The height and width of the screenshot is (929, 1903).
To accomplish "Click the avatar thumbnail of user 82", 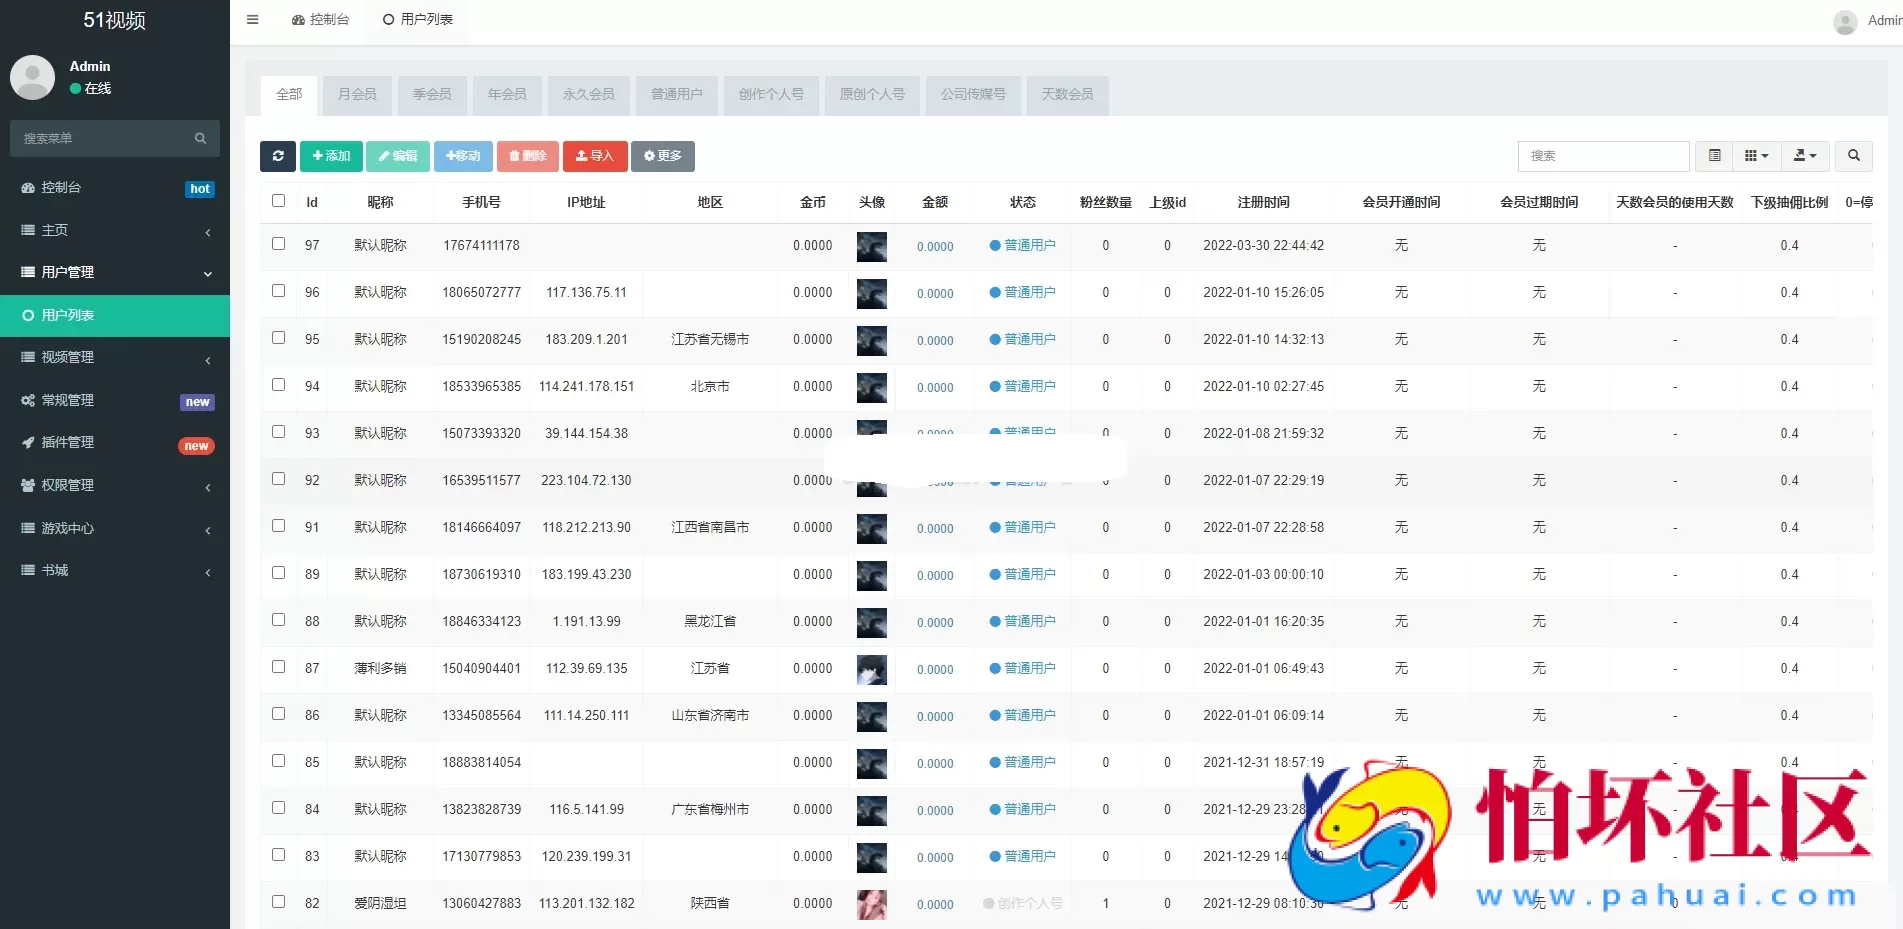I will tap(871, 904).
